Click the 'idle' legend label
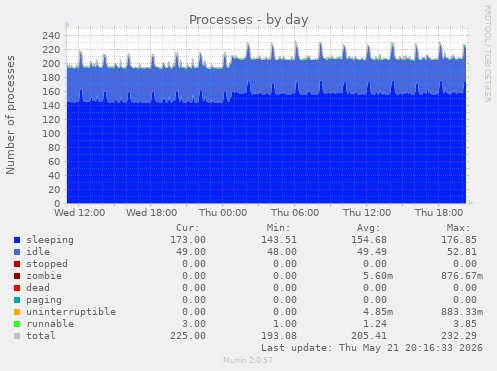The image size is (497, 371). pos(38,252)
